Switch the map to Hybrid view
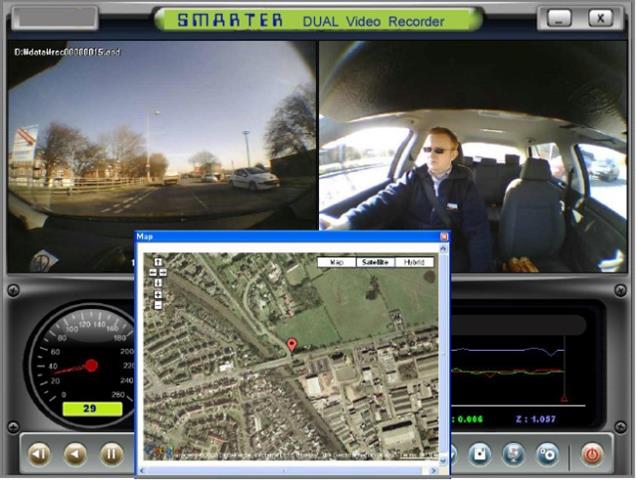 pyautogui.click(x=414, y=262)
